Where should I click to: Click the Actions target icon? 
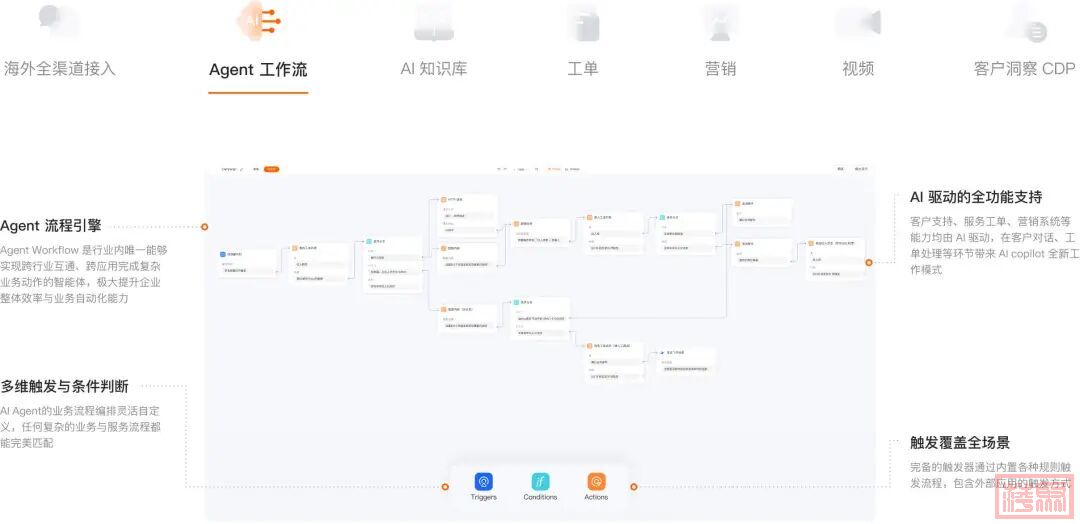[596, 481]
